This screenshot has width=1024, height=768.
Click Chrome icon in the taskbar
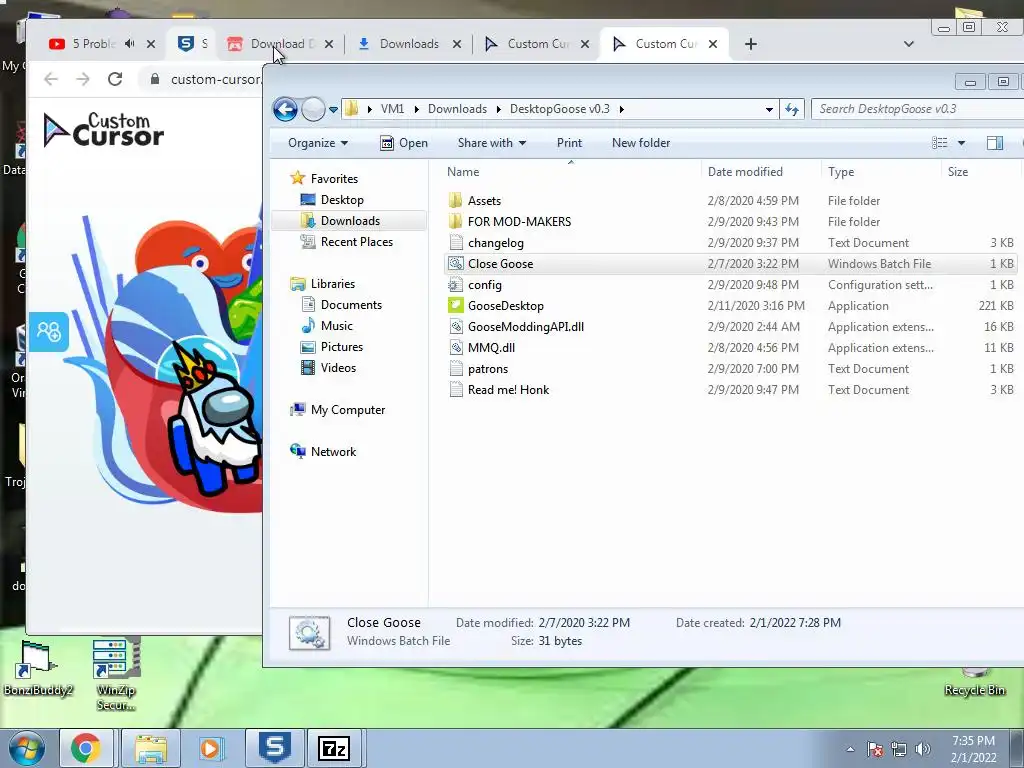86,748
